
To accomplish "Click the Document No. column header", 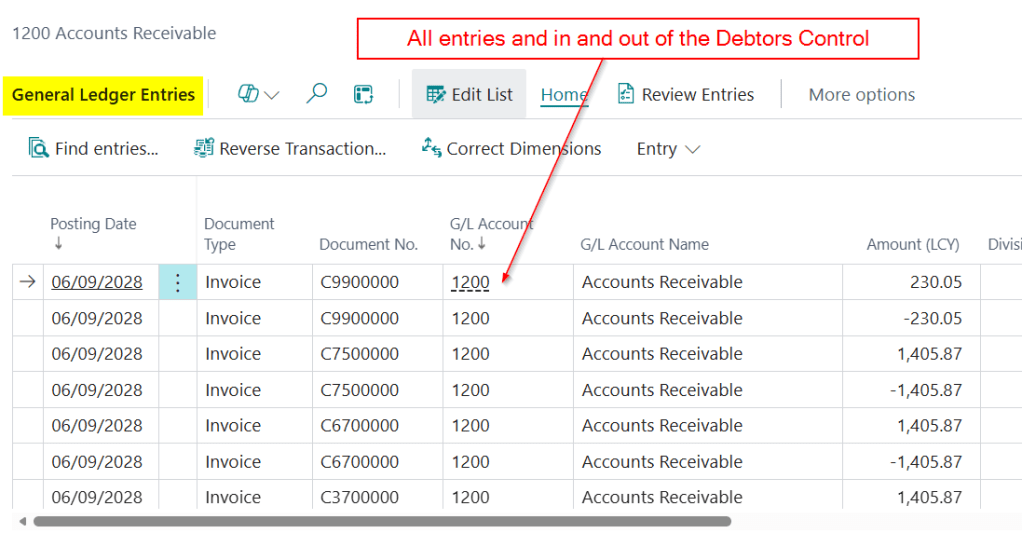I will pos(368,244).
